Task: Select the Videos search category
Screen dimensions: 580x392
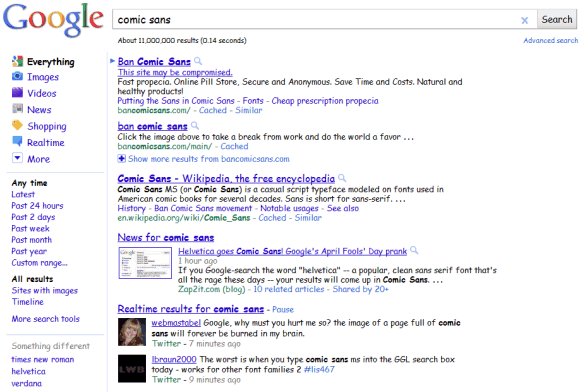Action: (42, 93)
